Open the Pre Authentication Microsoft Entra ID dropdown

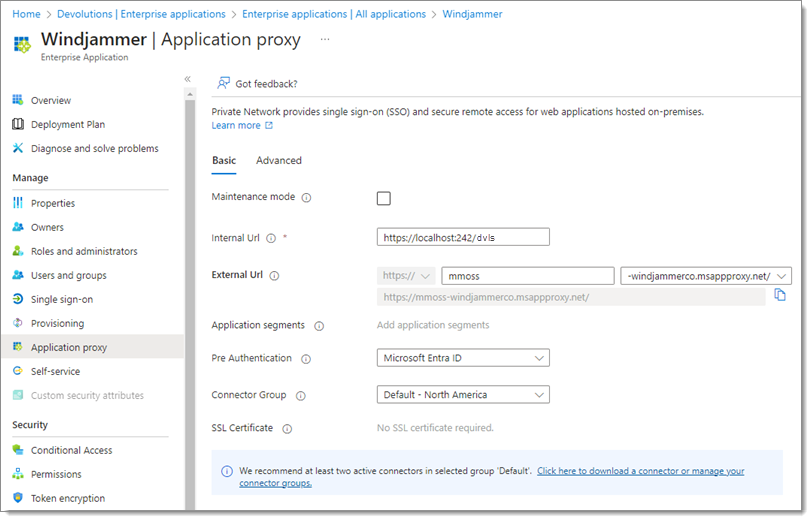coord(463,358)
